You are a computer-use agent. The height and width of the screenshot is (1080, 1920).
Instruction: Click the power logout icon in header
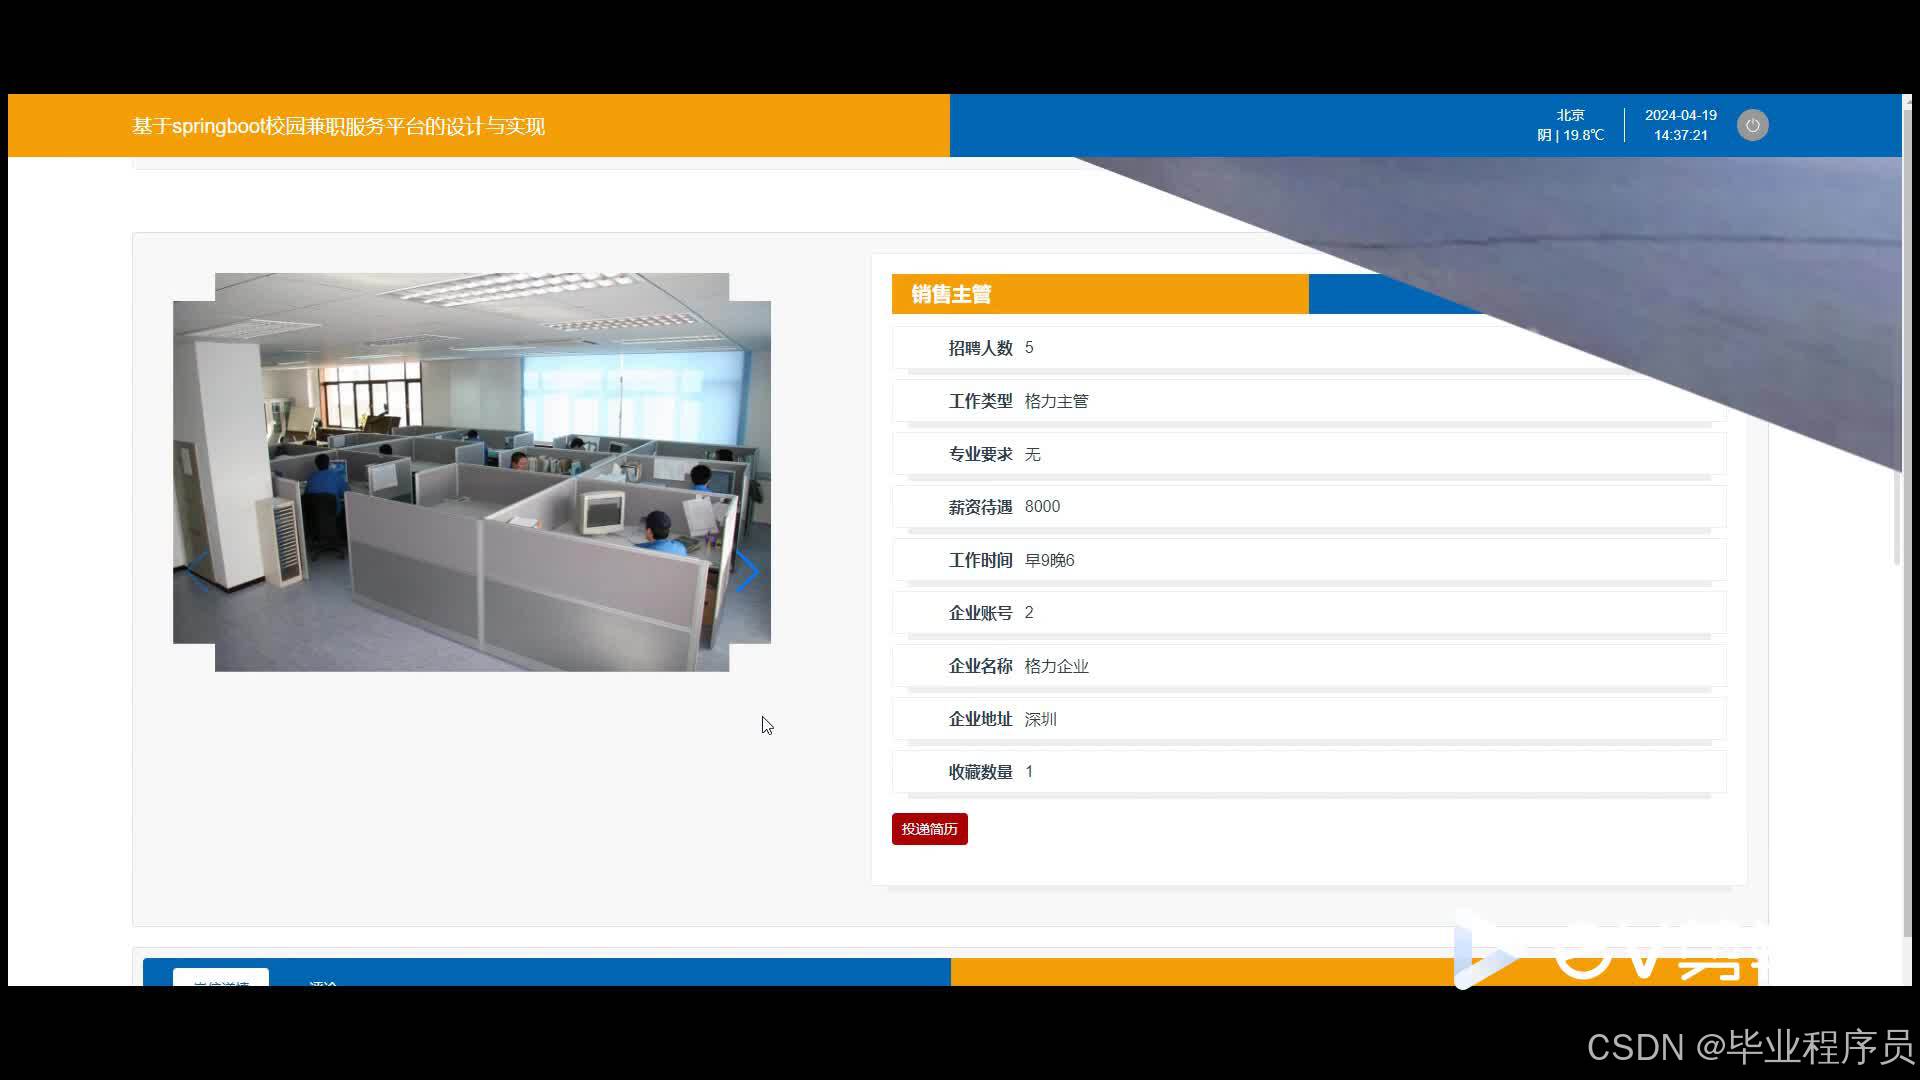(x=1752, y=125)
